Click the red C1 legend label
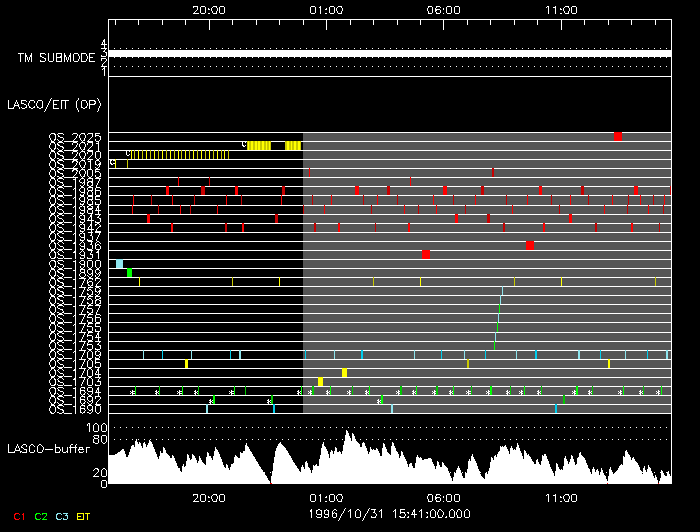The height and width of the screenshot is (532, 700). [18, 516]
